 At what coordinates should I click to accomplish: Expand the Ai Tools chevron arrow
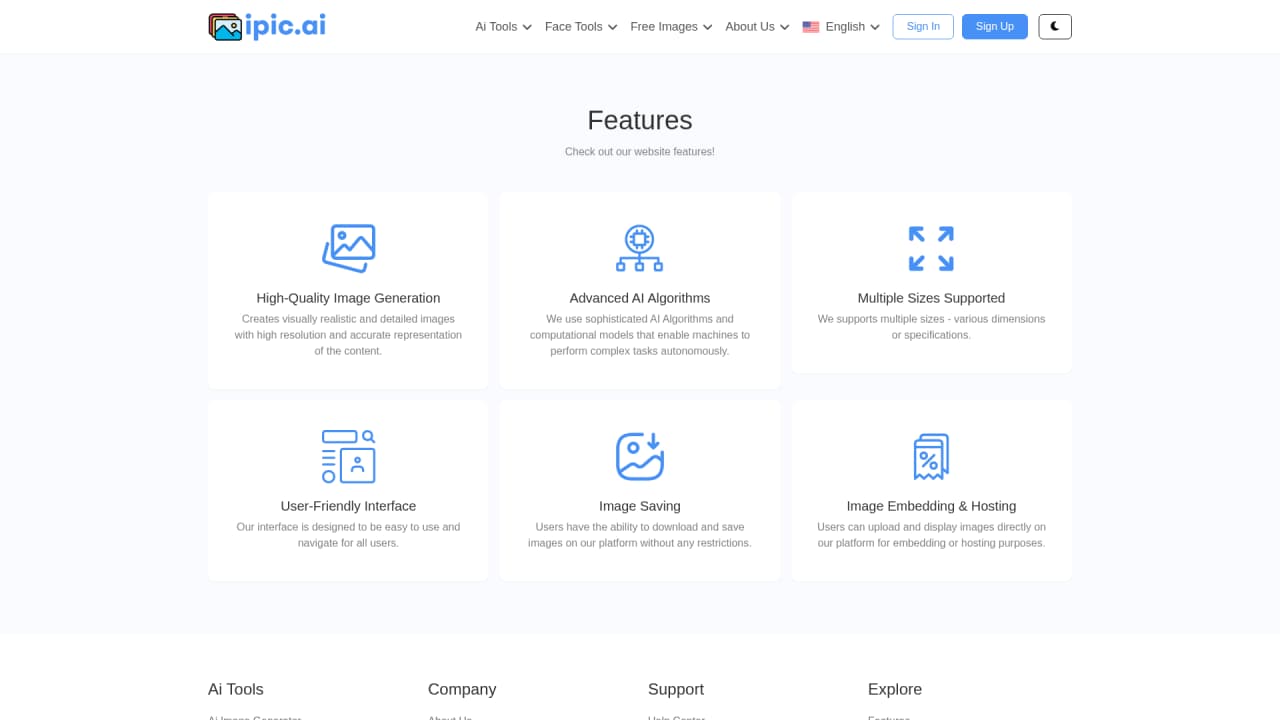(x=527, y=27)
